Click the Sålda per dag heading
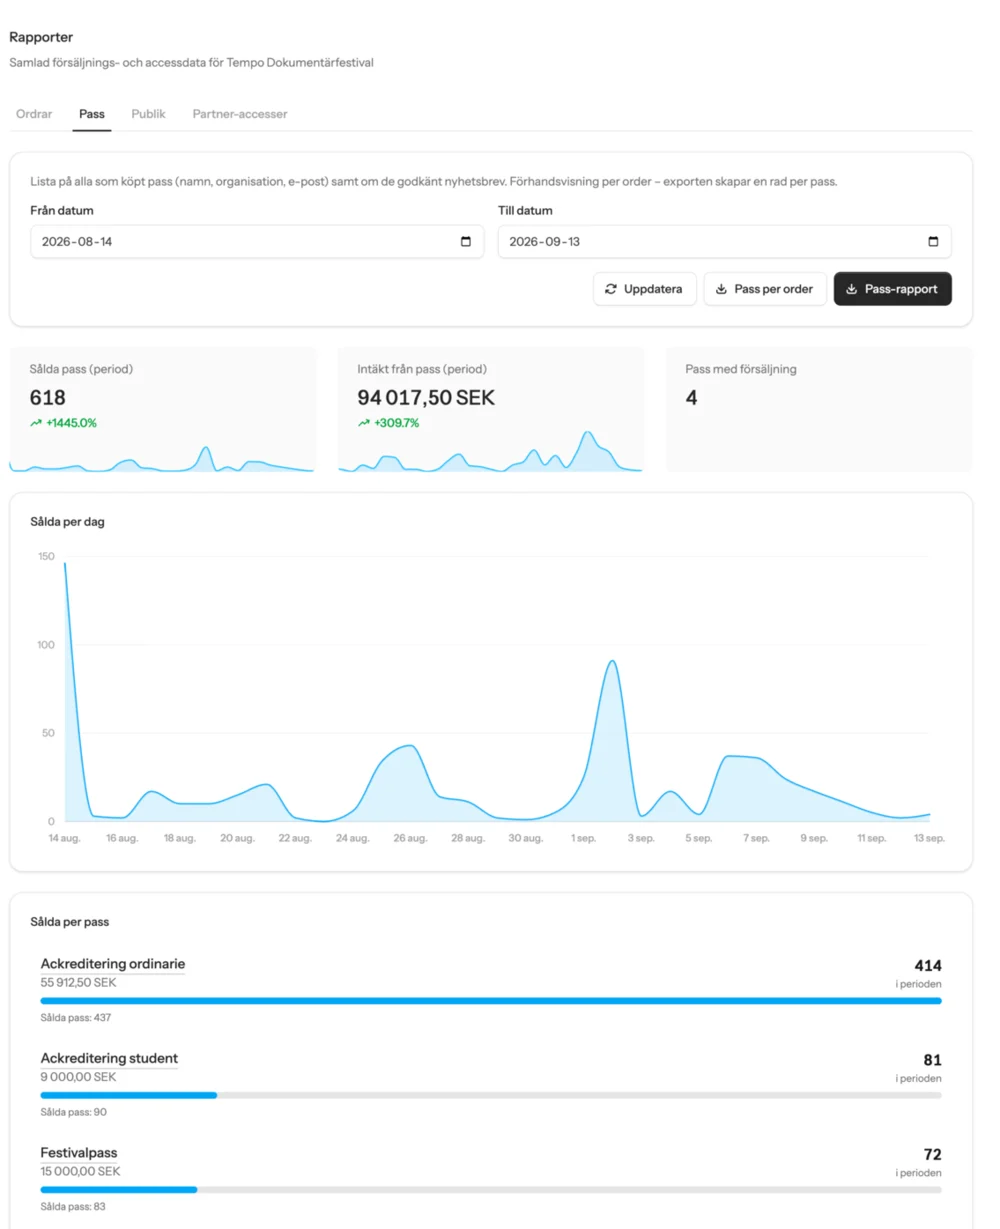The height and width of the screenshot is (1229, 1000). click(67, 522)
